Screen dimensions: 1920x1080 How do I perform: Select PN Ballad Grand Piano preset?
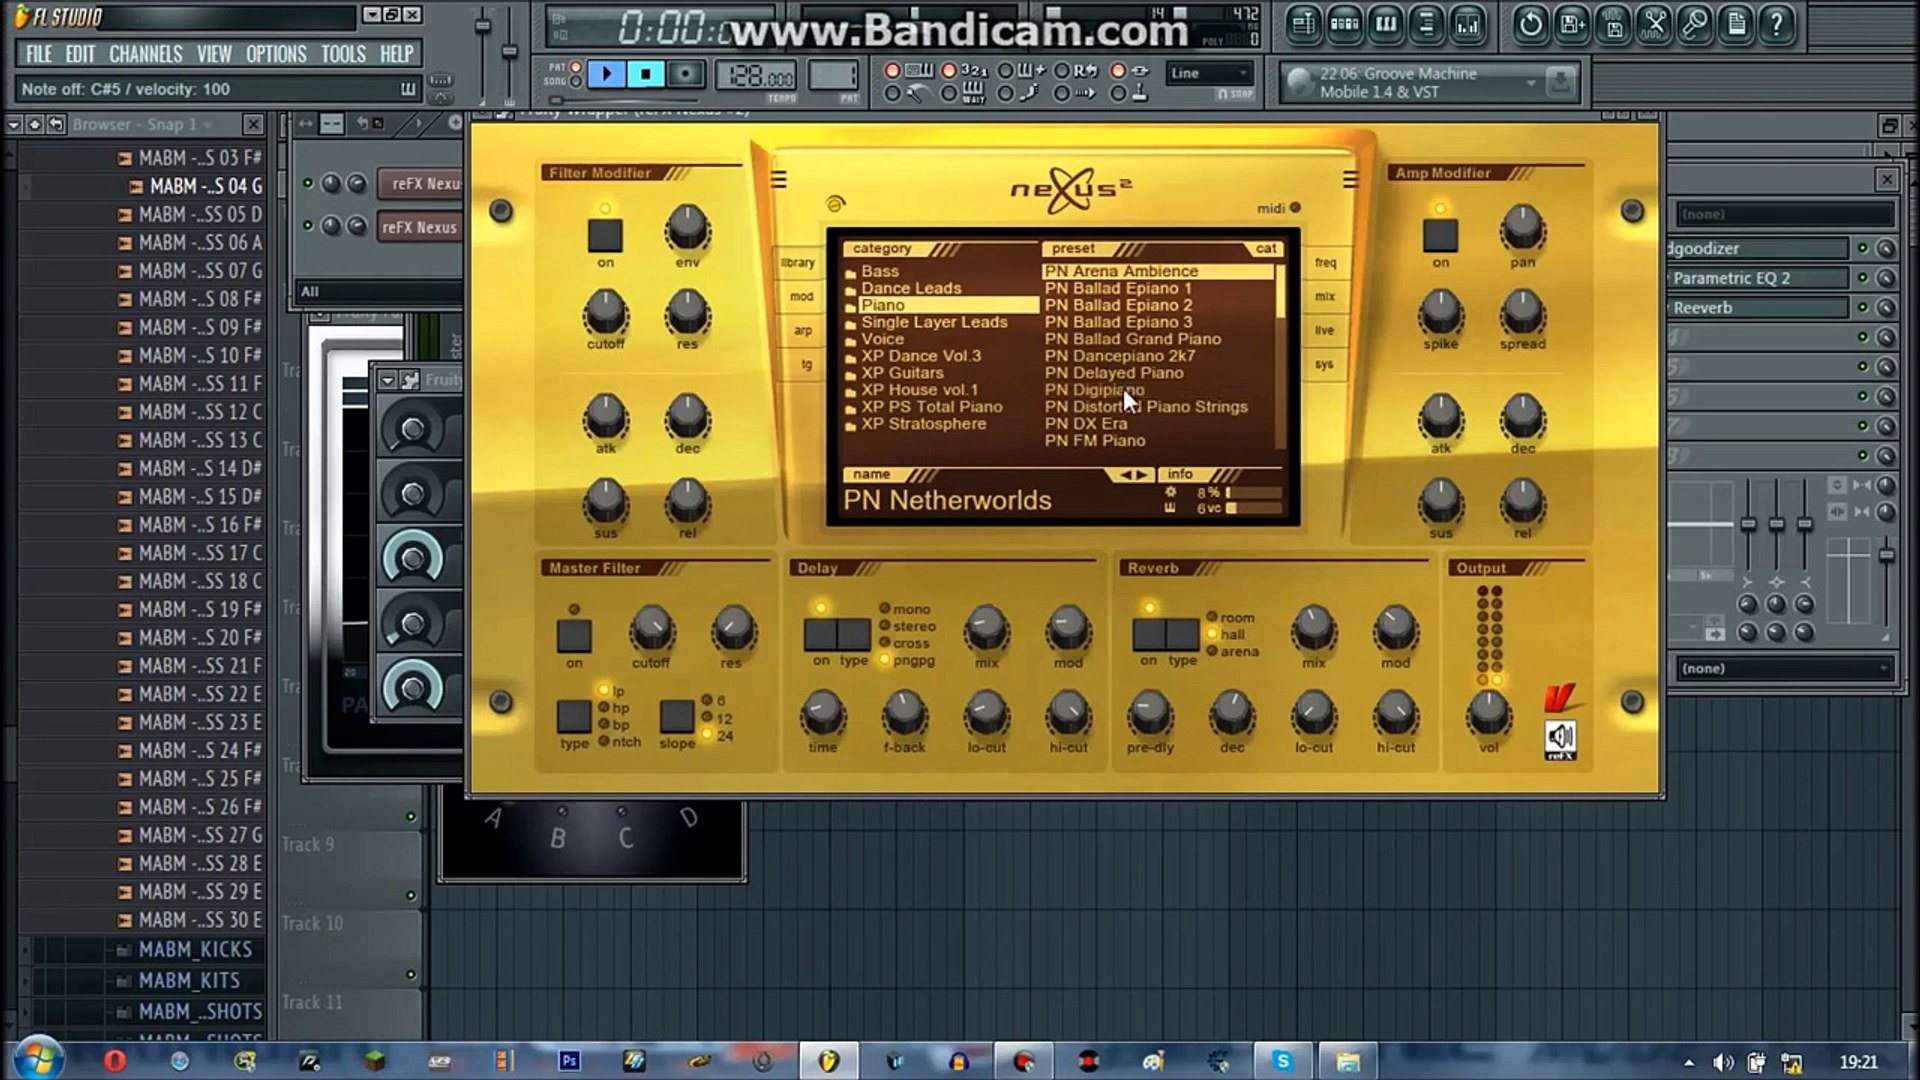tap(1132, 339)
